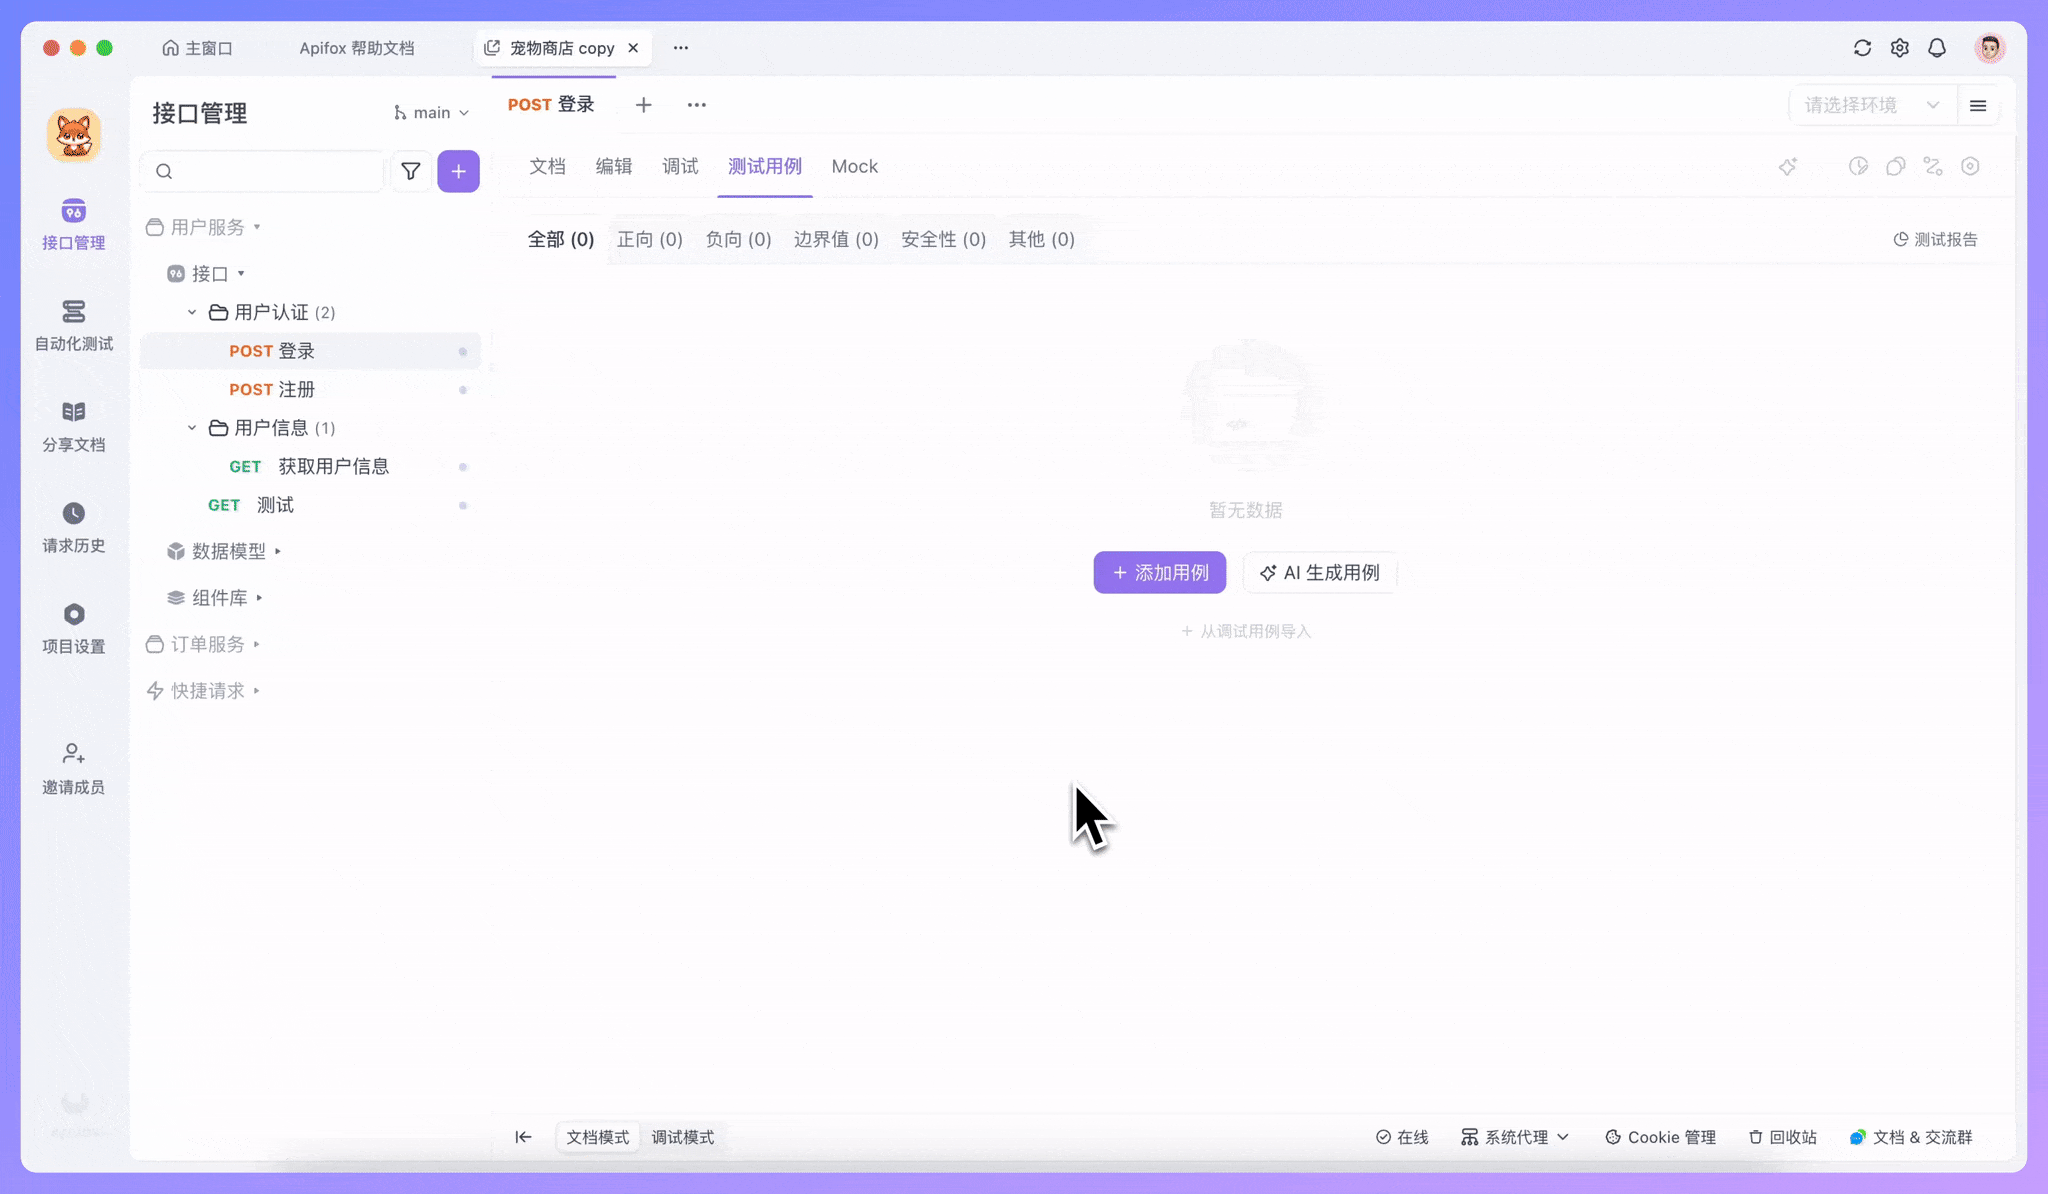Click the 添加用例 button
The image size is (2048, 1194).
[x=1159, y=572]
